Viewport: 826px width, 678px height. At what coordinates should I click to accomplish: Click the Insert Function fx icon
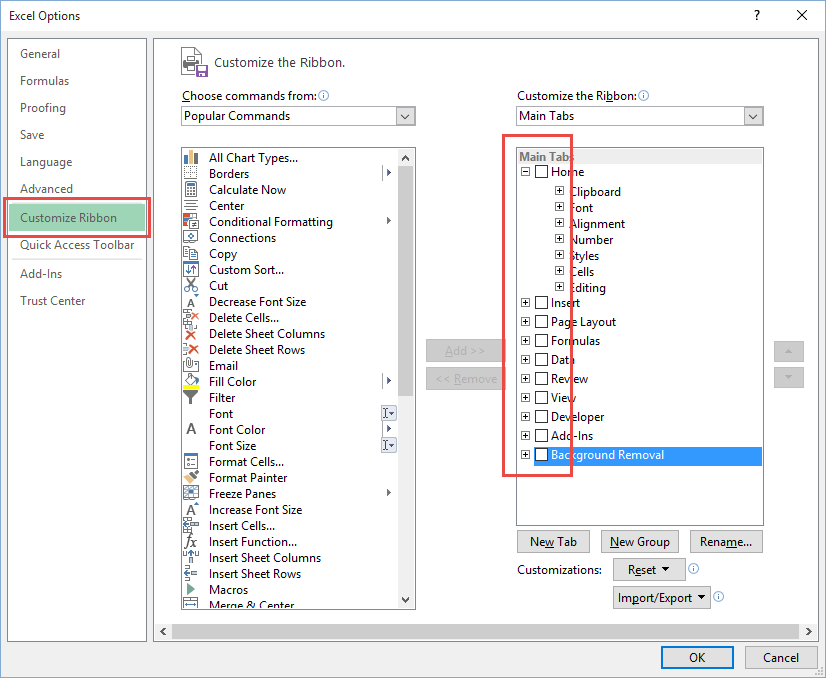click(191, 542)
